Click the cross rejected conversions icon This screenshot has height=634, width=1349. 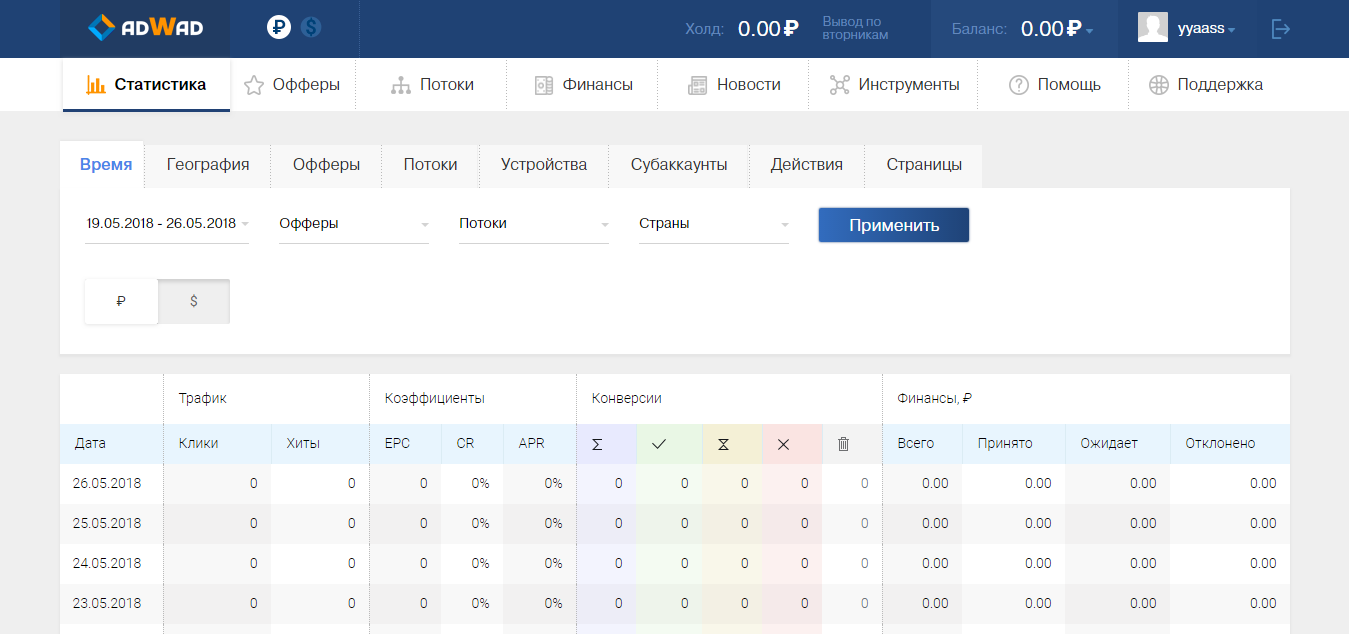[783, 444]
